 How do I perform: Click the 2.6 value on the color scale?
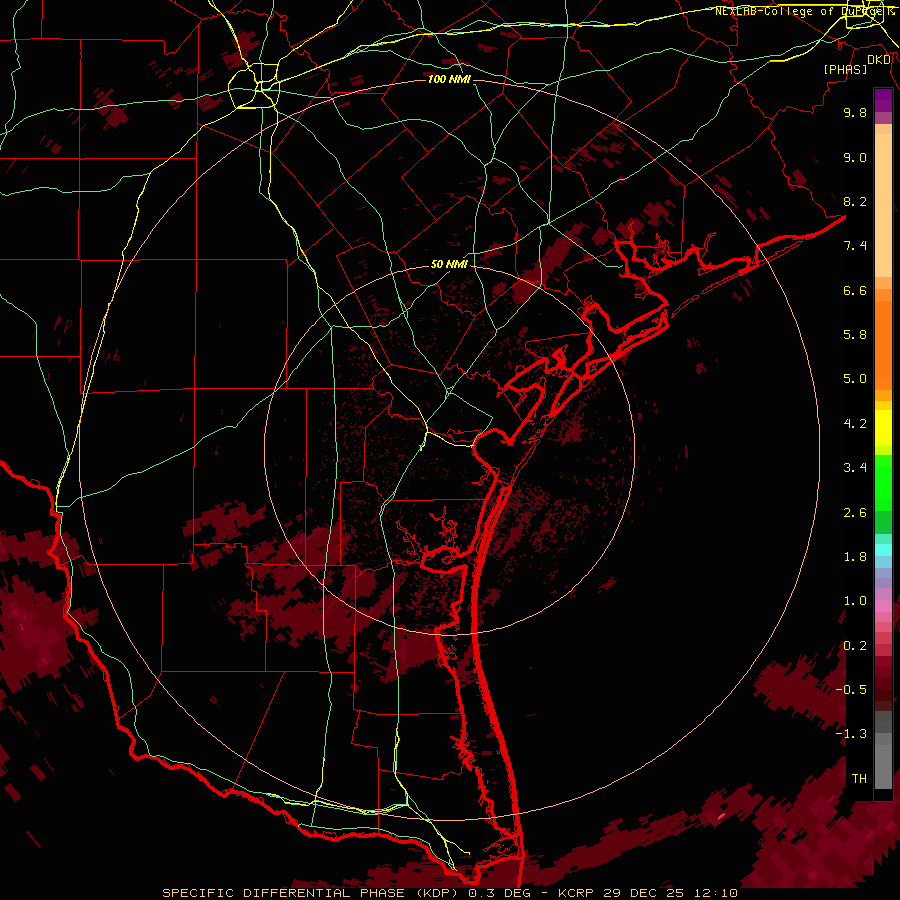click(x=855, y=513)
